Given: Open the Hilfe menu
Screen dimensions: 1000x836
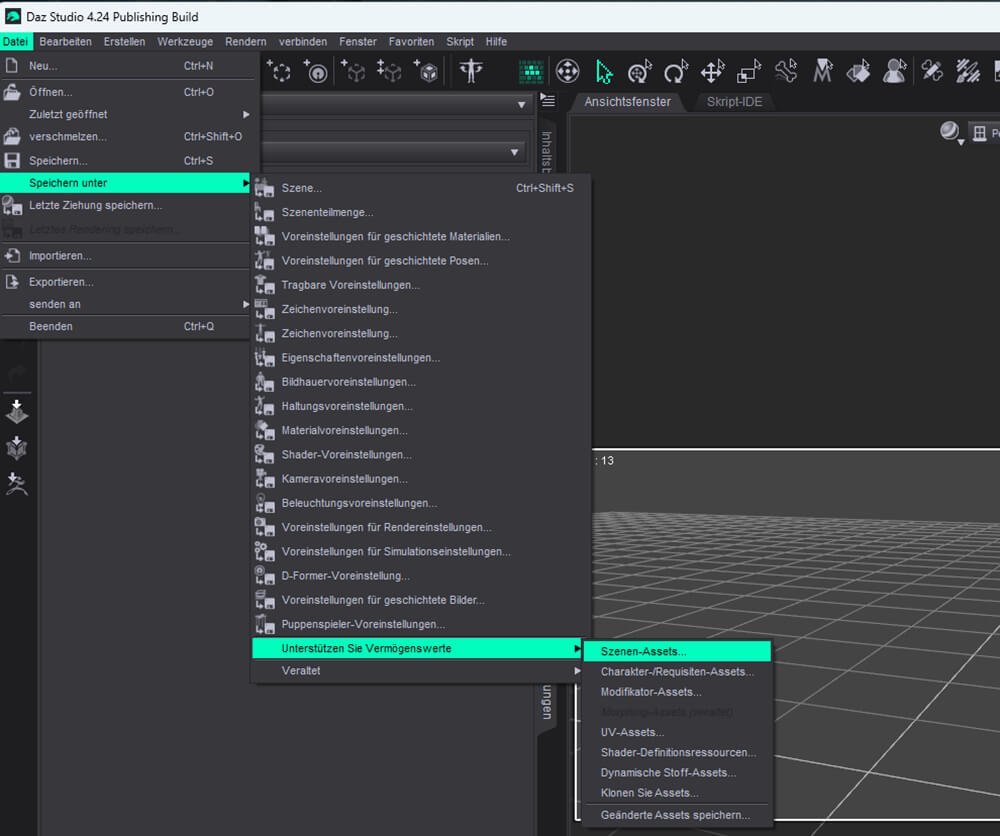Looking at the screenshot, I should [496, 41].
